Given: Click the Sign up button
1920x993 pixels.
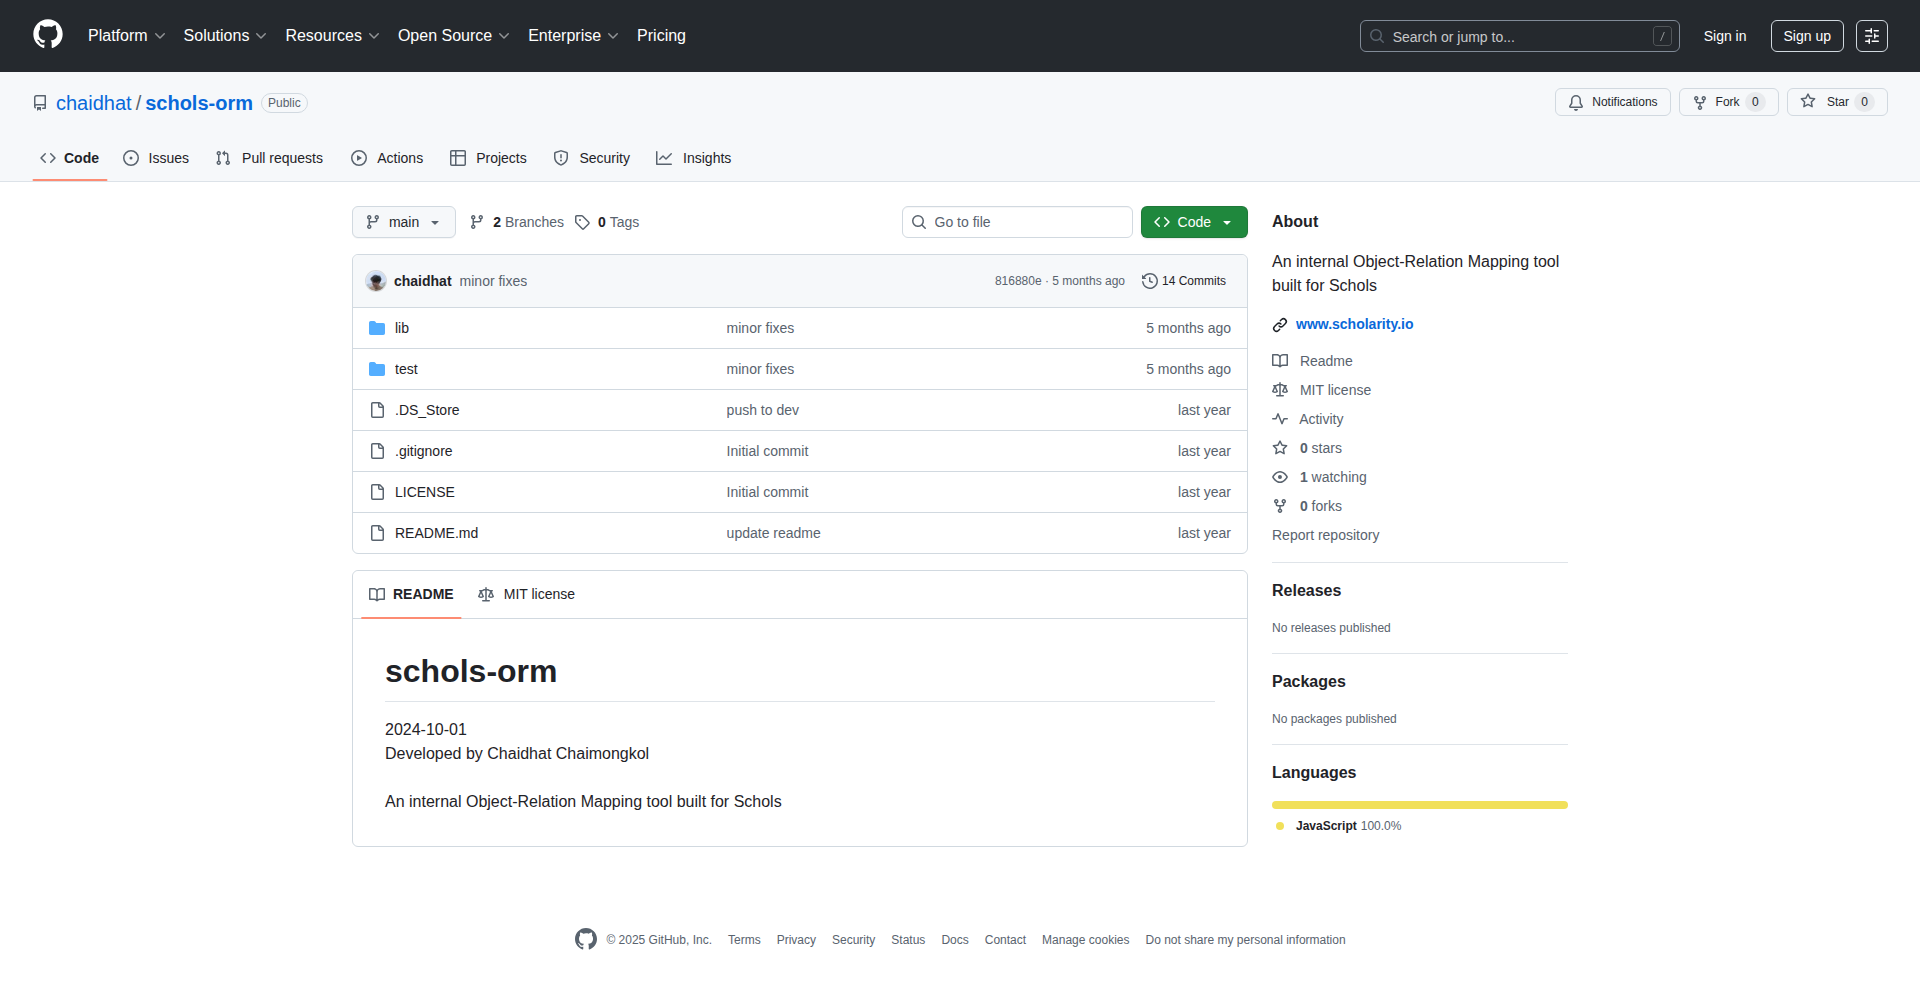Looking at the screenshot, I should [1807, 36].
